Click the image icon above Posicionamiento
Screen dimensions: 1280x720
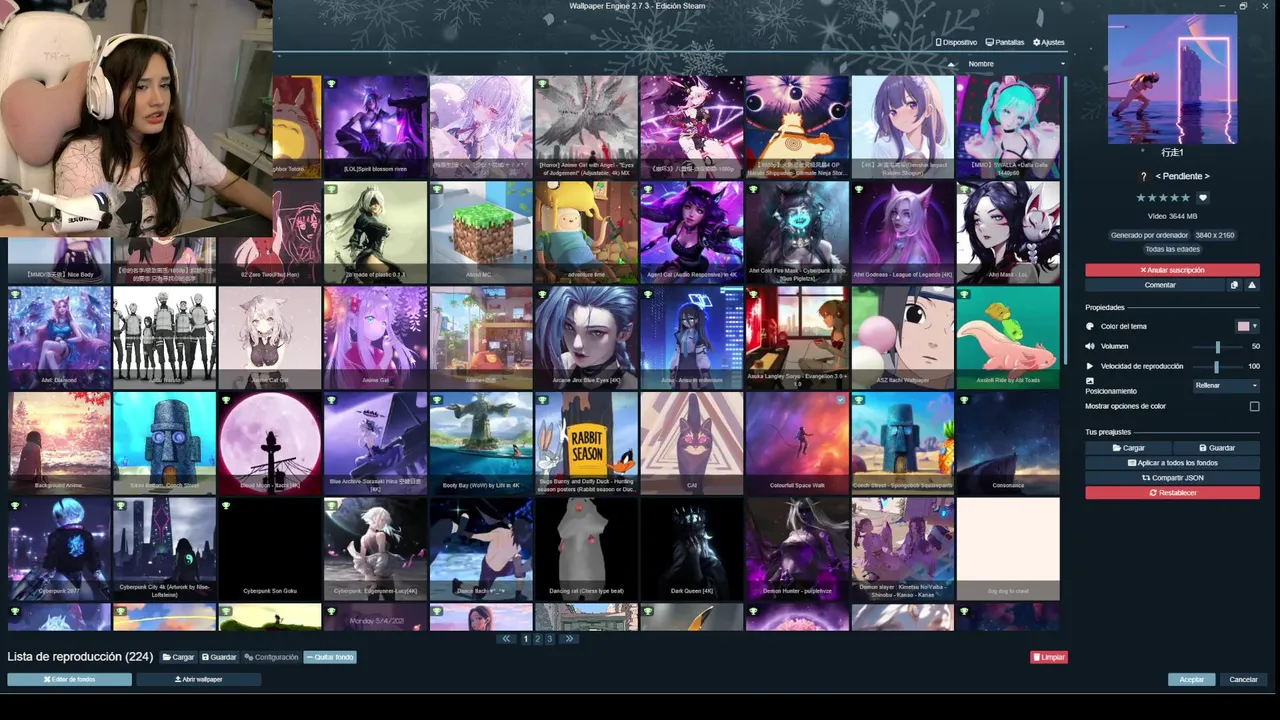(x=1090, y=381)
